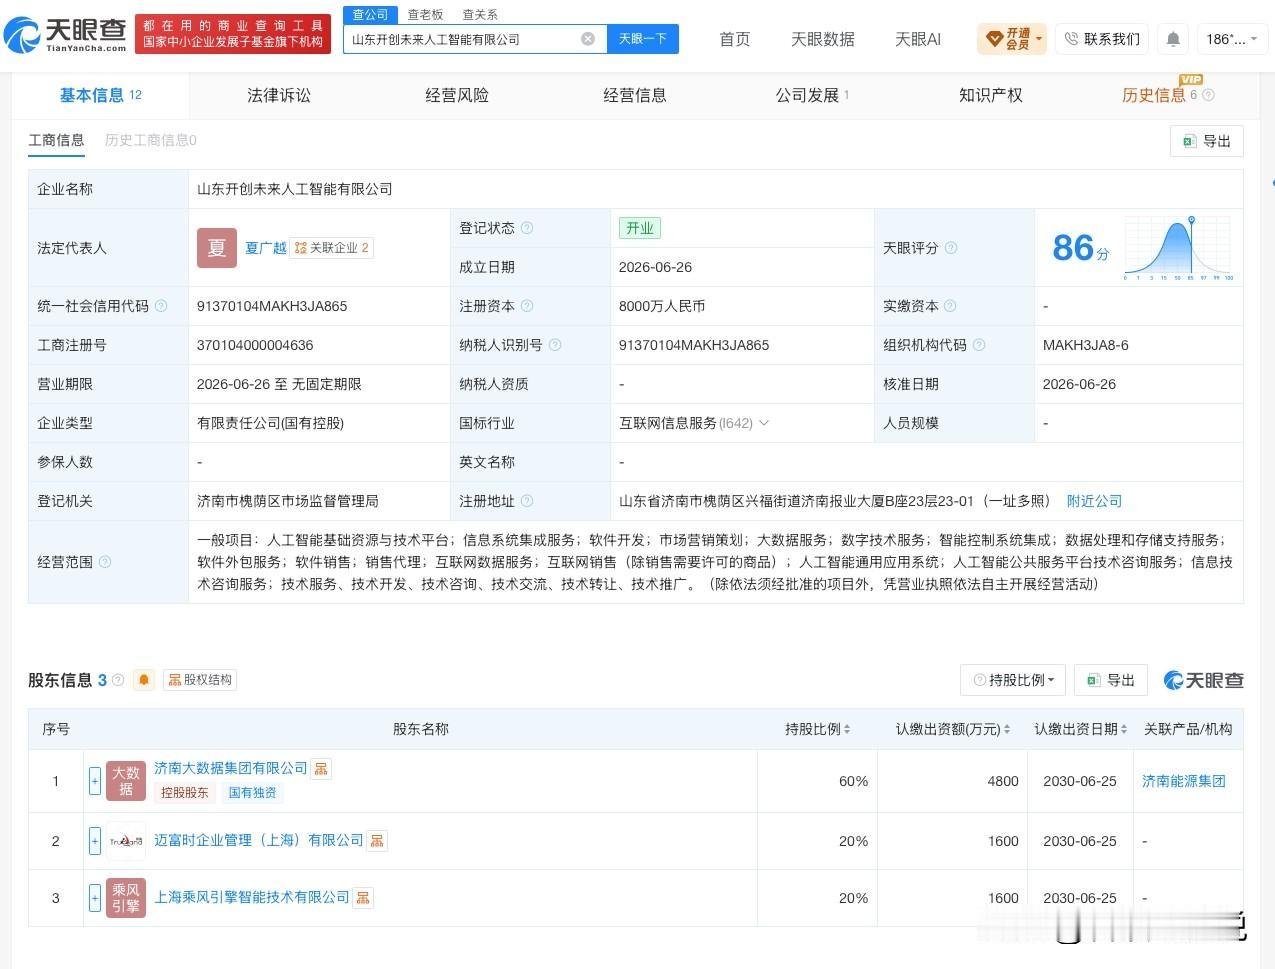Select the 基本信息 tab

(x=100, y=95)
